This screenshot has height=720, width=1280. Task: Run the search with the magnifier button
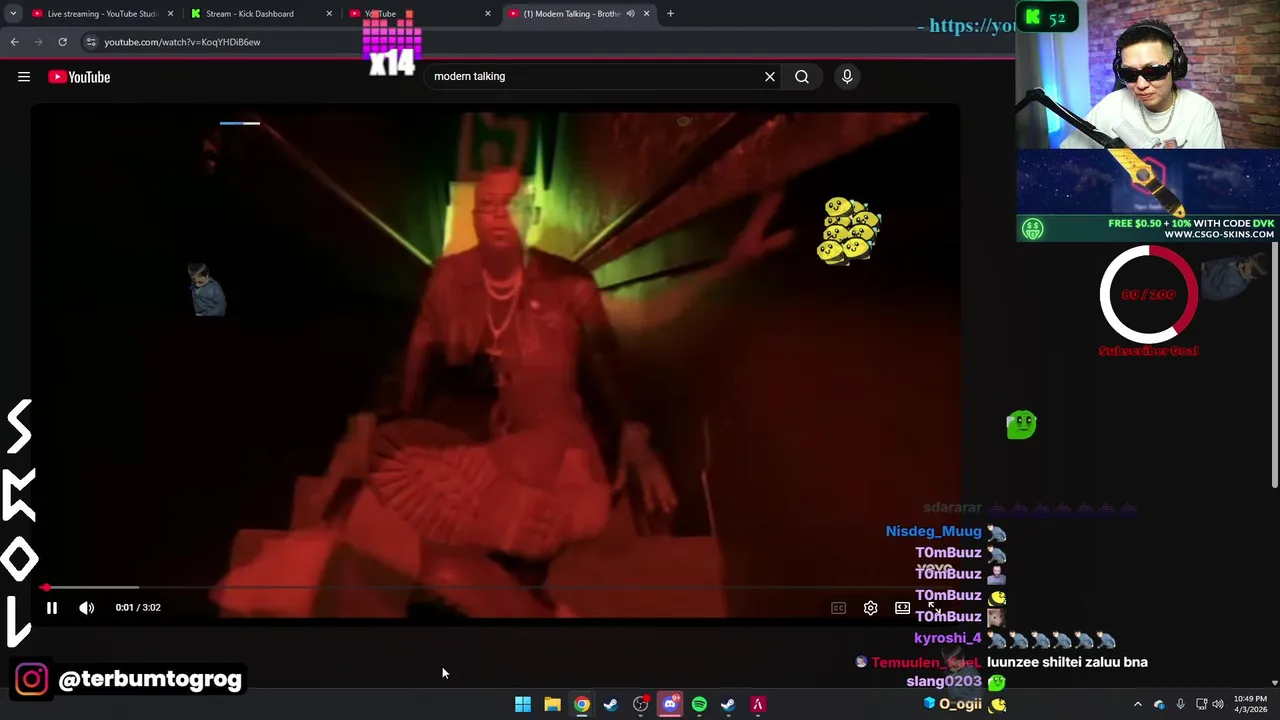click(x=802, y=76)
